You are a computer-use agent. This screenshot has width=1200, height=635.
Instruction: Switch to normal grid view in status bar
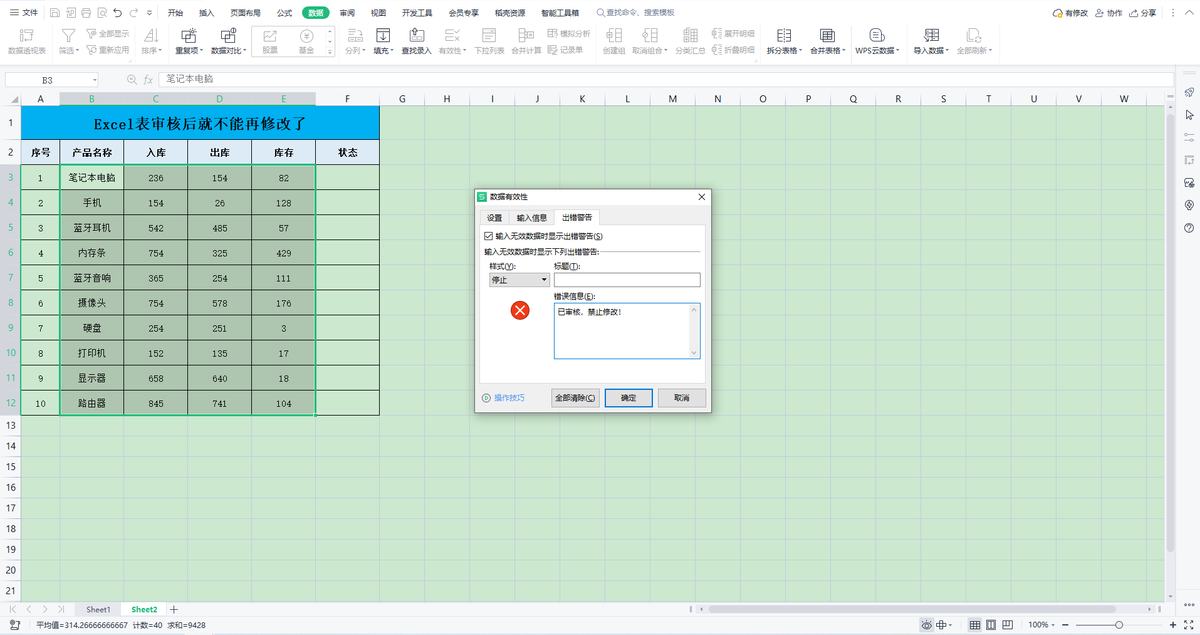click(973, 624)
